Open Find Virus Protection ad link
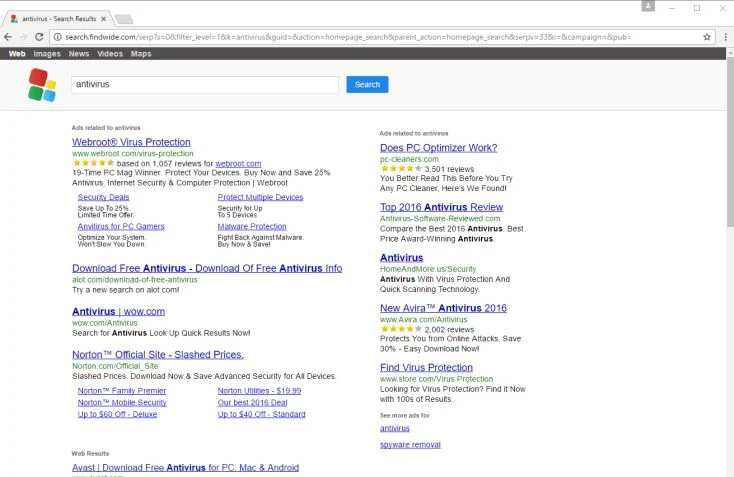The image size is (734, 477). [x=426, y=367]
